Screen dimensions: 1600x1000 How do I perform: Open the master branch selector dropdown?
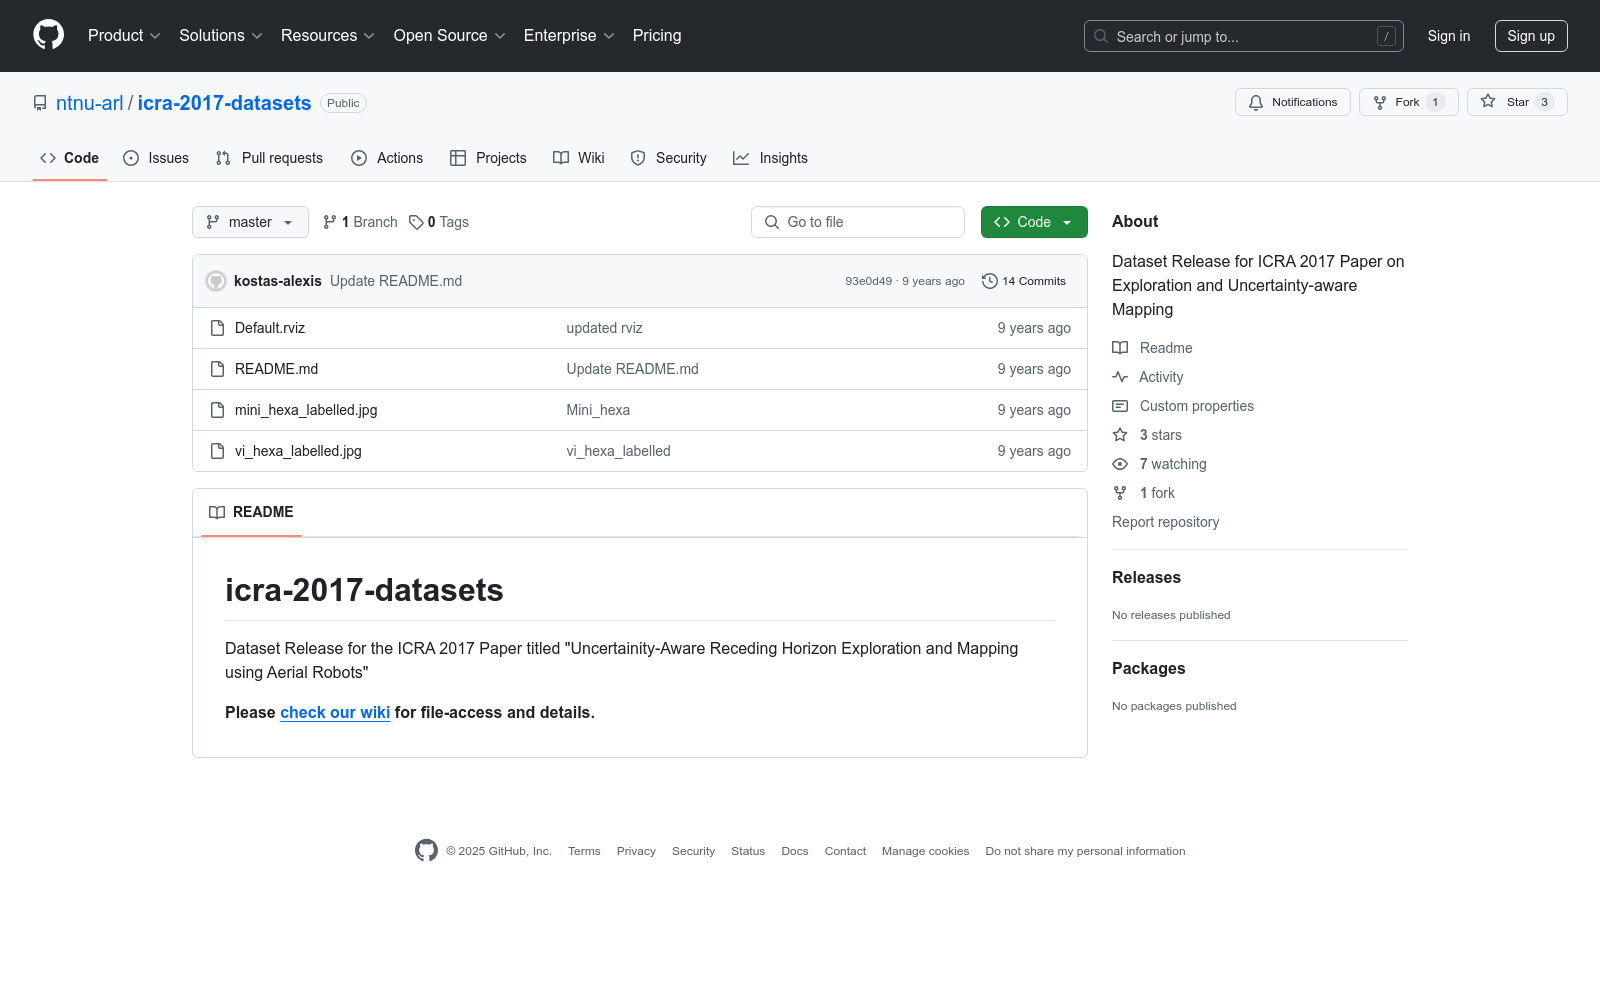click(250, 222)
